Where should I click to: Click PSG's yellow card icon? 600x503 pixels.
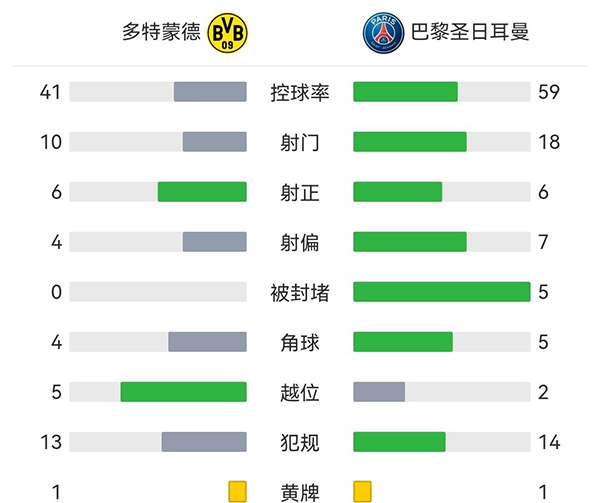(362, 491)
